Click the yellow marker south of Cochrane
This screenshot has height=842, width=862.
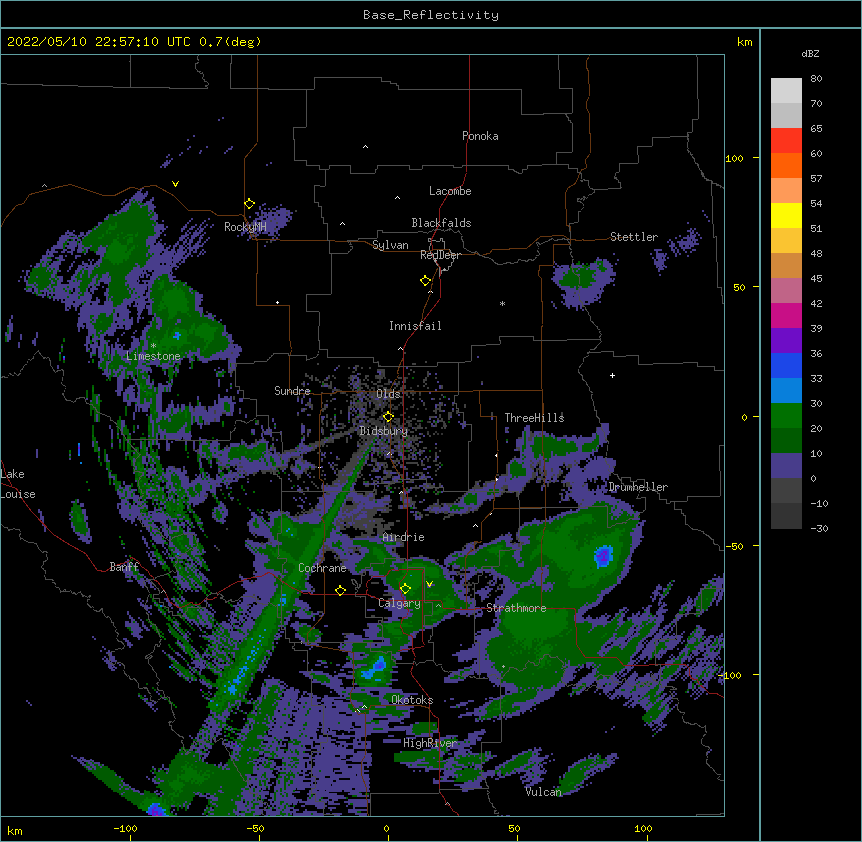tap(340, 590)
